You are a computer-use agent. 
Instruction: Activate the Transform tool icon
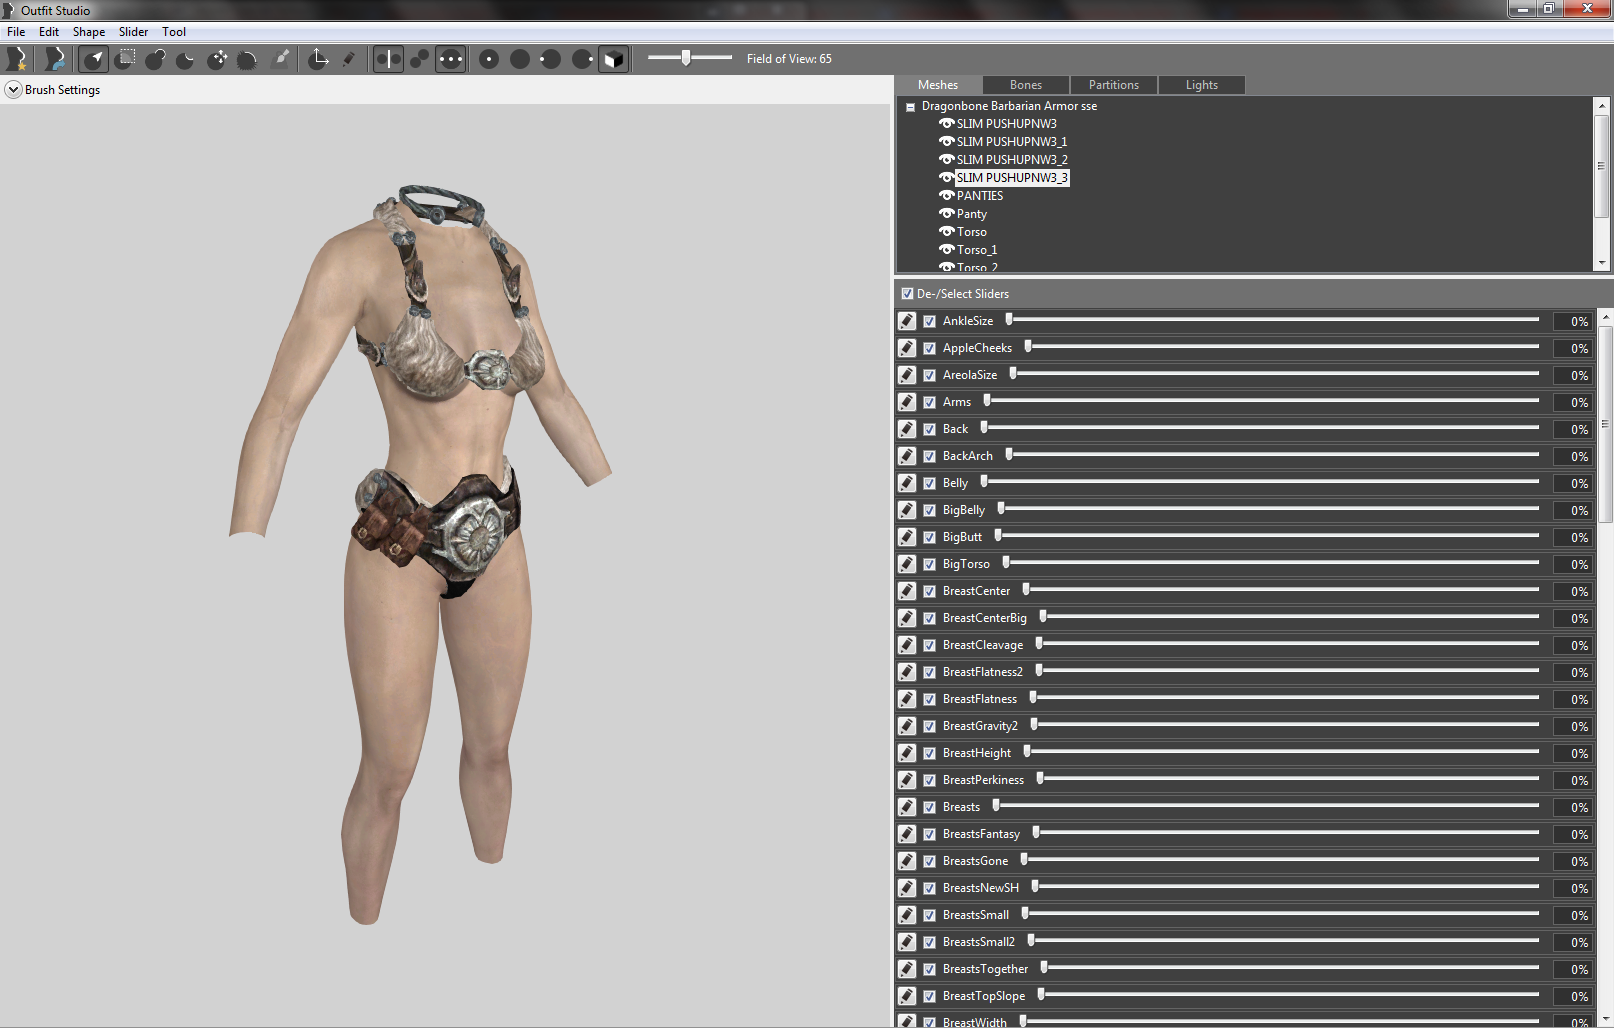point(319,59)
